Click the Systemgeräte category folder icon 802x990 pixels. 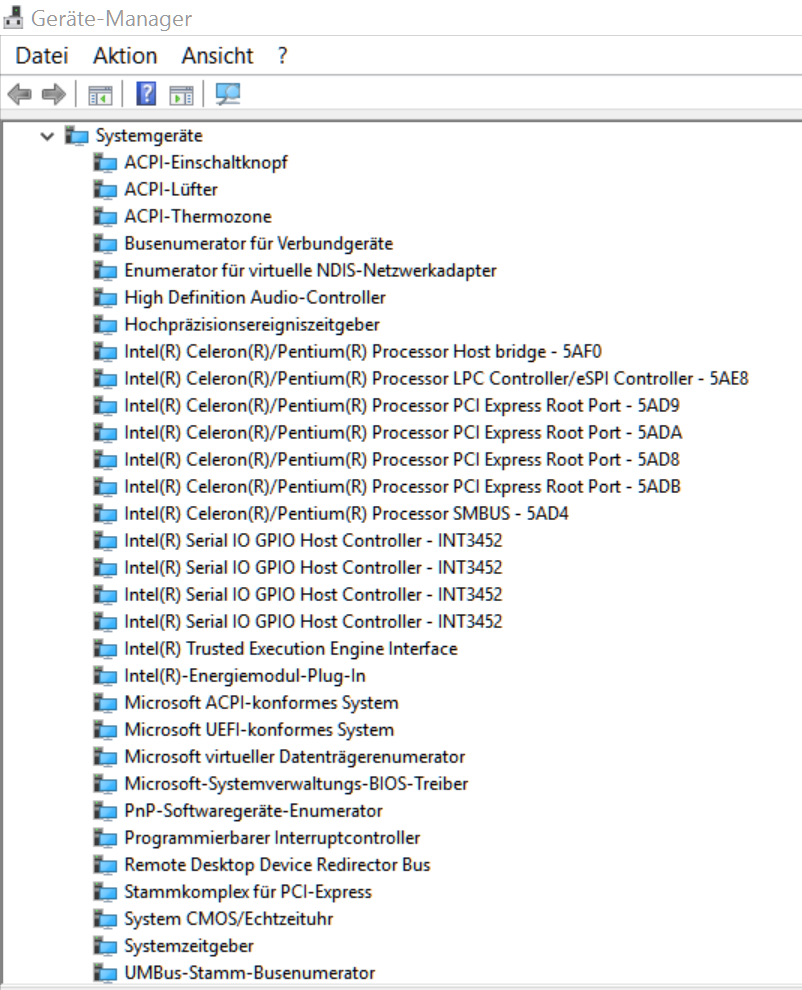(76, 136)
